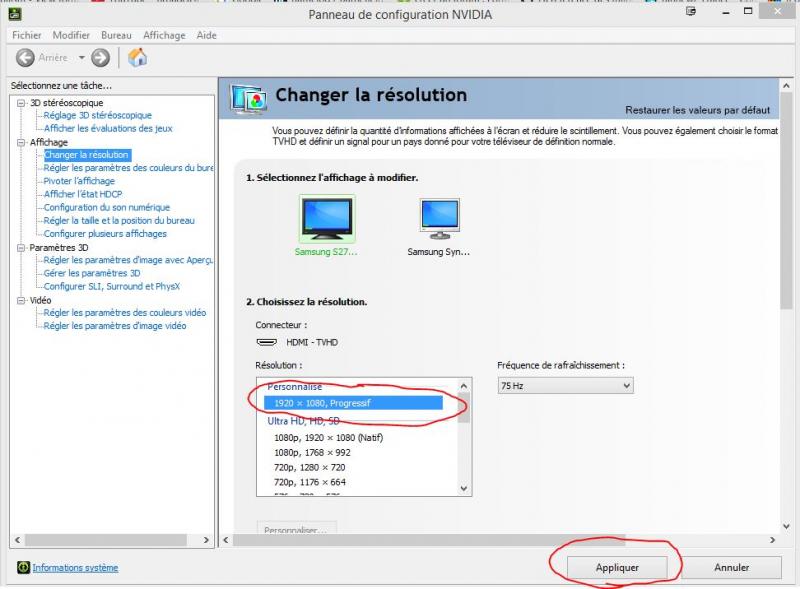Open Pivoter l'affichage in task tree

[79, 181]
